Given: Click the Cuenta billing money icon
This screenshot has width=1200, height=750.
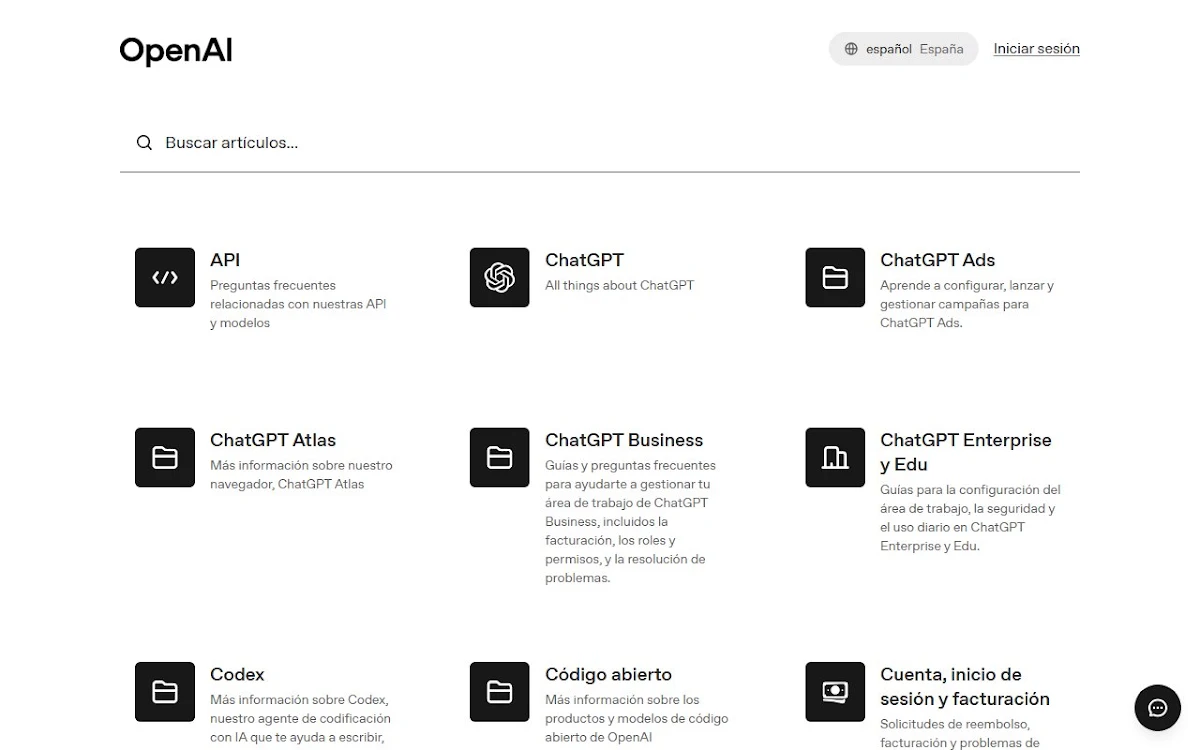Looking at the screenshot, I should point(835,691).
